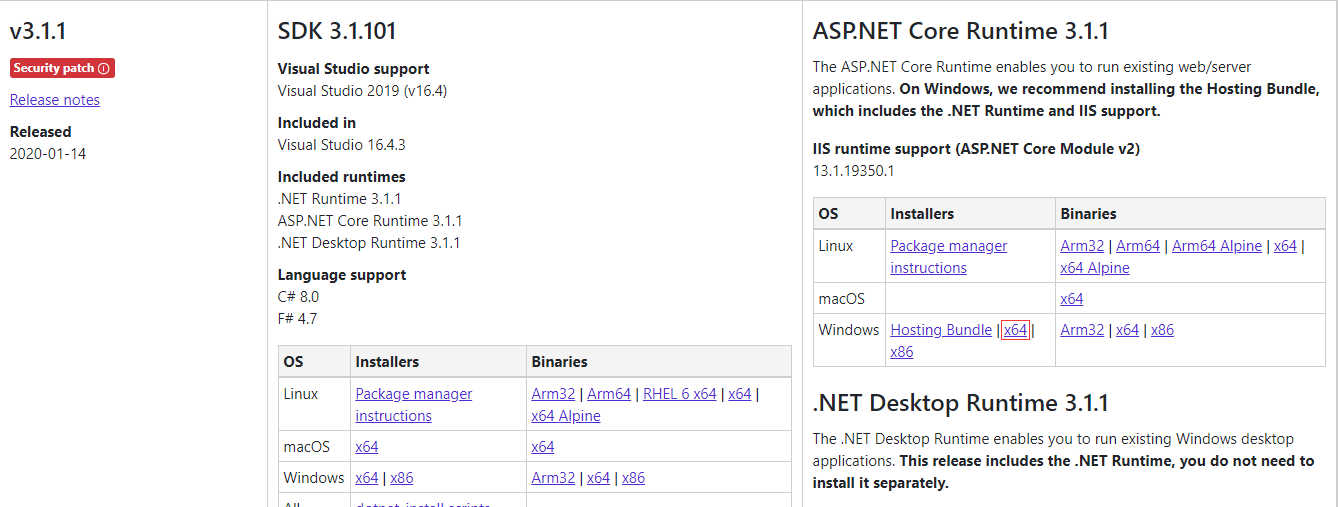Download SDK Linux Arm32 binary
Screen dimensions: 1338x507
pos(554,394)
